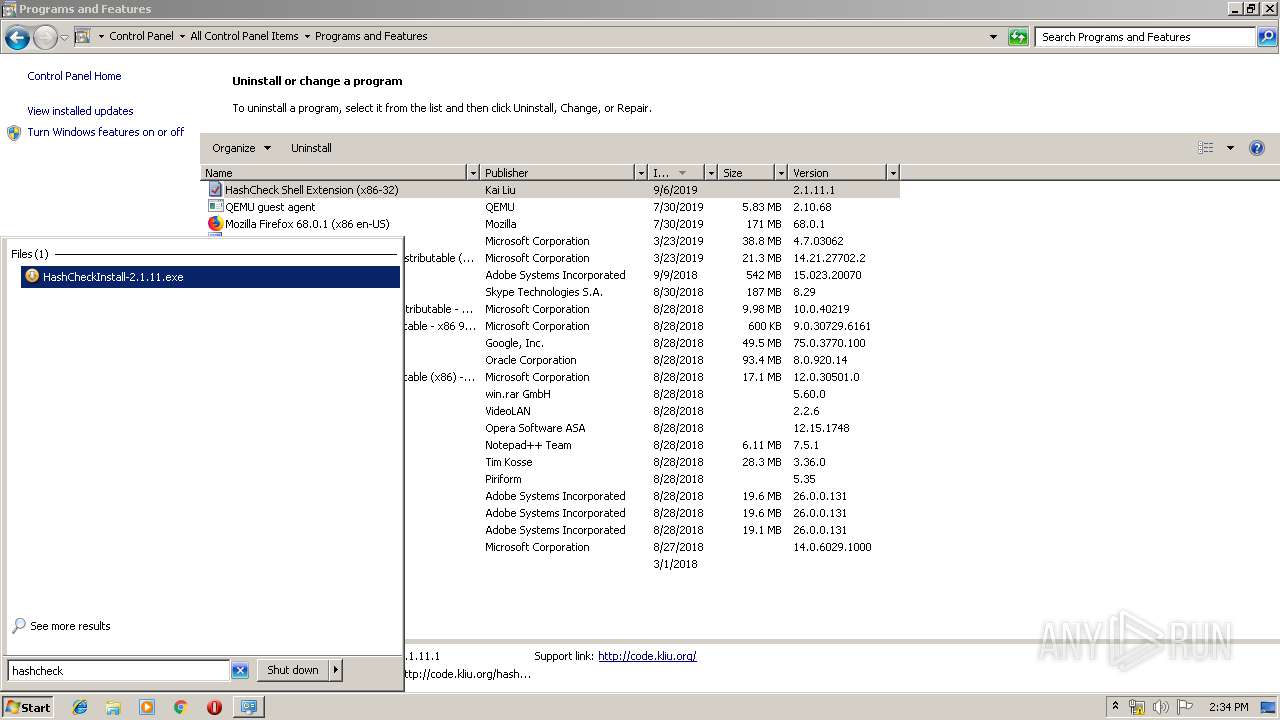
Task: Click the network tray icon
Action: pos(1137,707)
